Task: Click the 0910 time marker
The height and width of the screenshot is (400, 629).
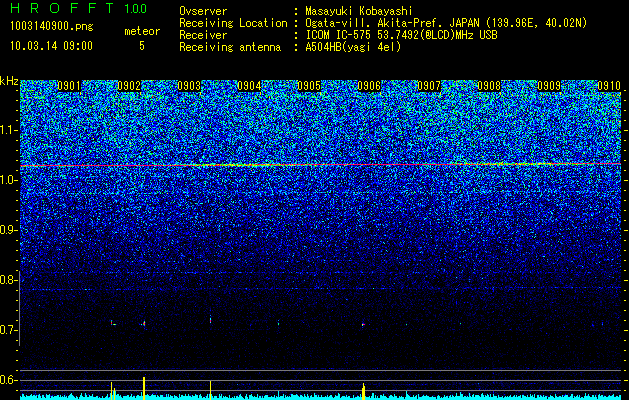Action: tap(609, 86)
